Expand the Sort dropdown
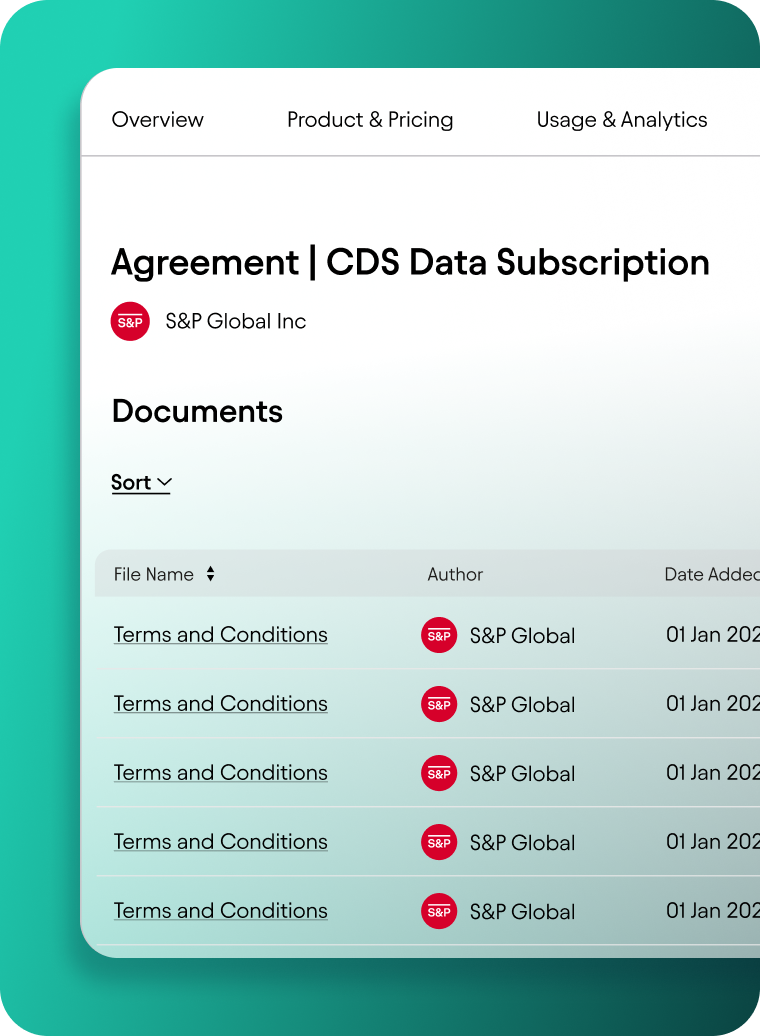This screenshot has height=1036, width=760. [x=141, y=482]
